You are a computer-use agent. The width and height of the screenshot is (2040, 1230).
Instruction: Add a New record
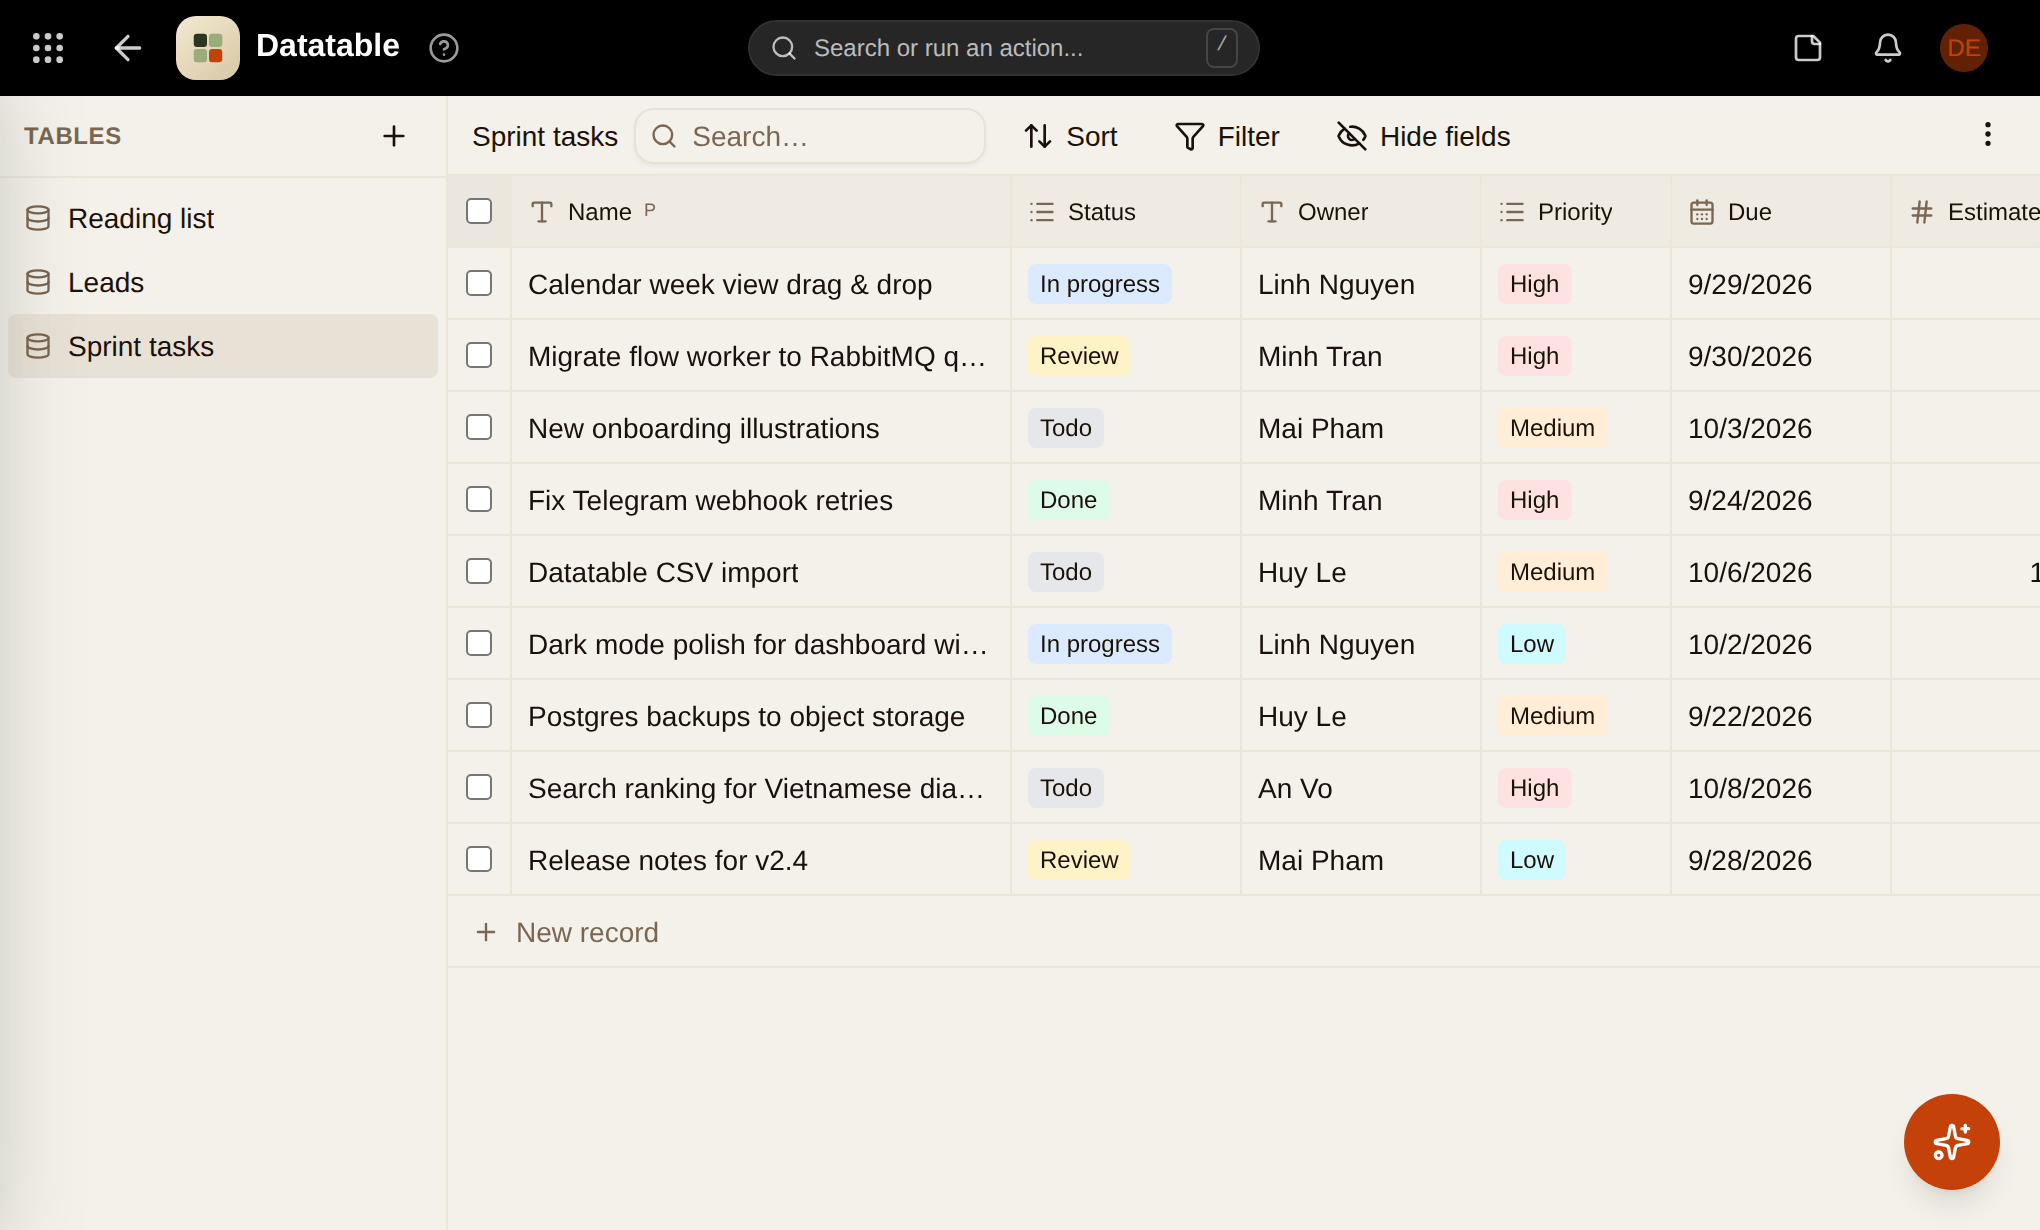pyautogui.click(x=567, y=932)
